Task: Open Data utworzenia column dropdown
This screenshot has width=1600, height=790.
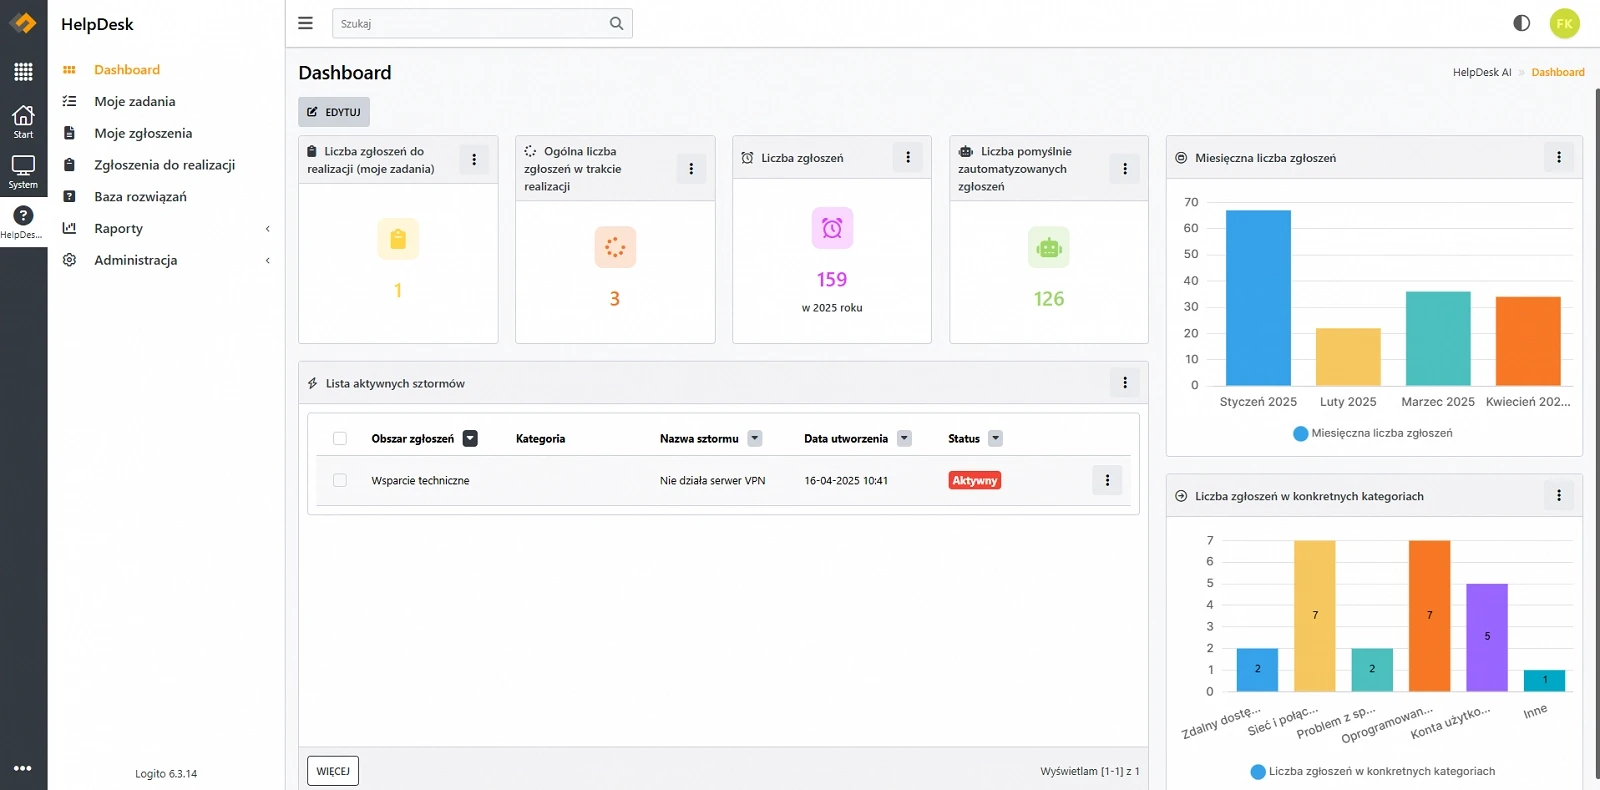Action: (x=904, y=438)
